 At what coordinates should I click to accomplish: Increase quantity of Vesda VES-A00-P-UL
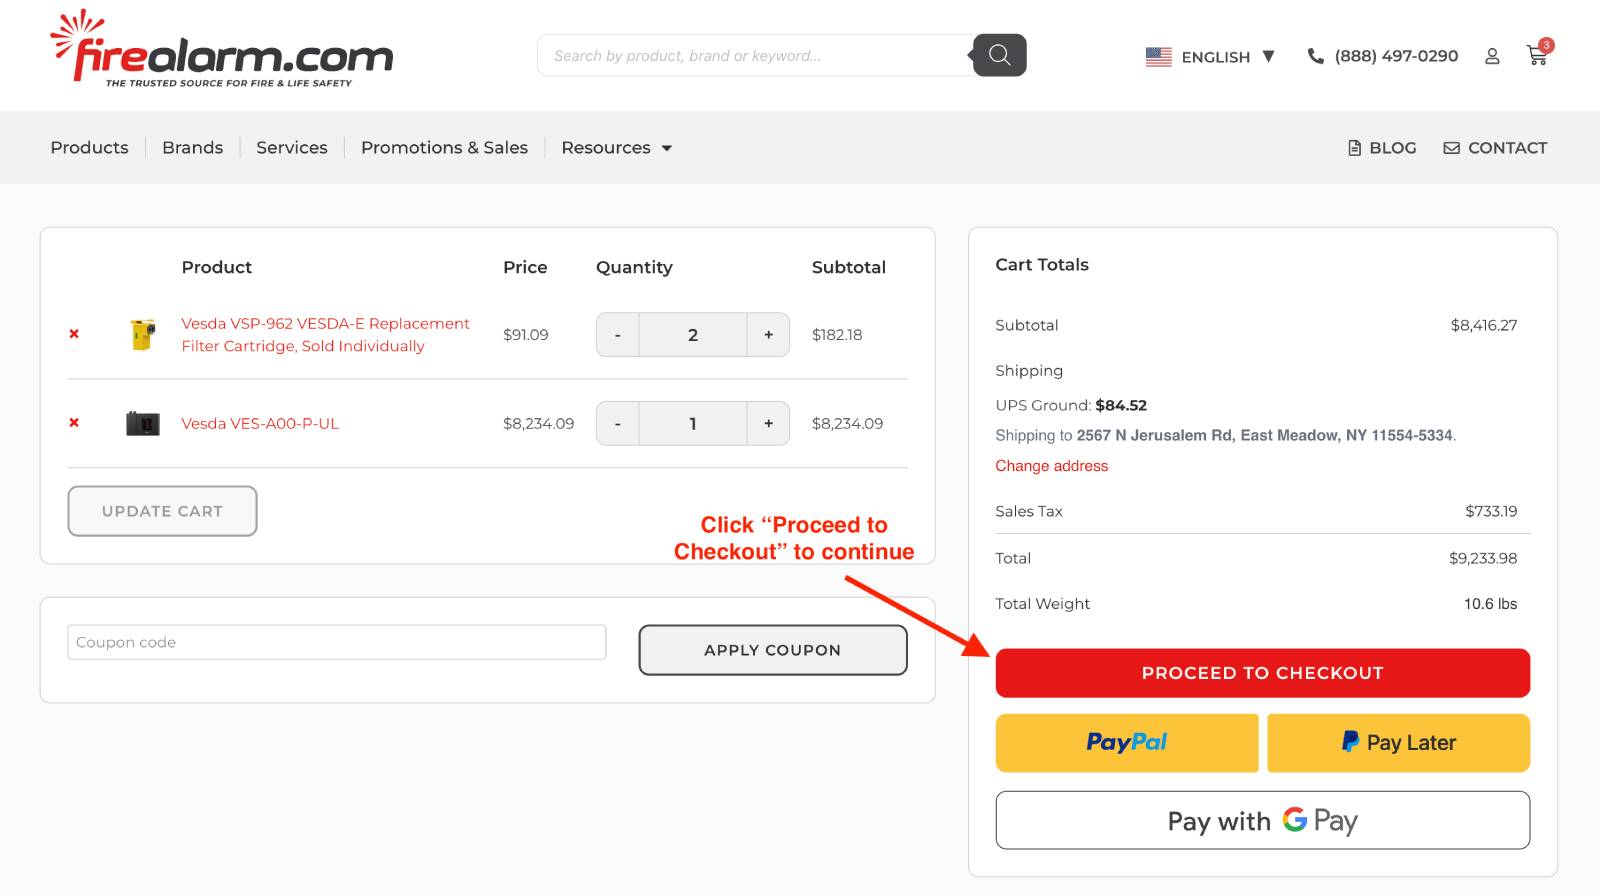(x=768, y=424)
